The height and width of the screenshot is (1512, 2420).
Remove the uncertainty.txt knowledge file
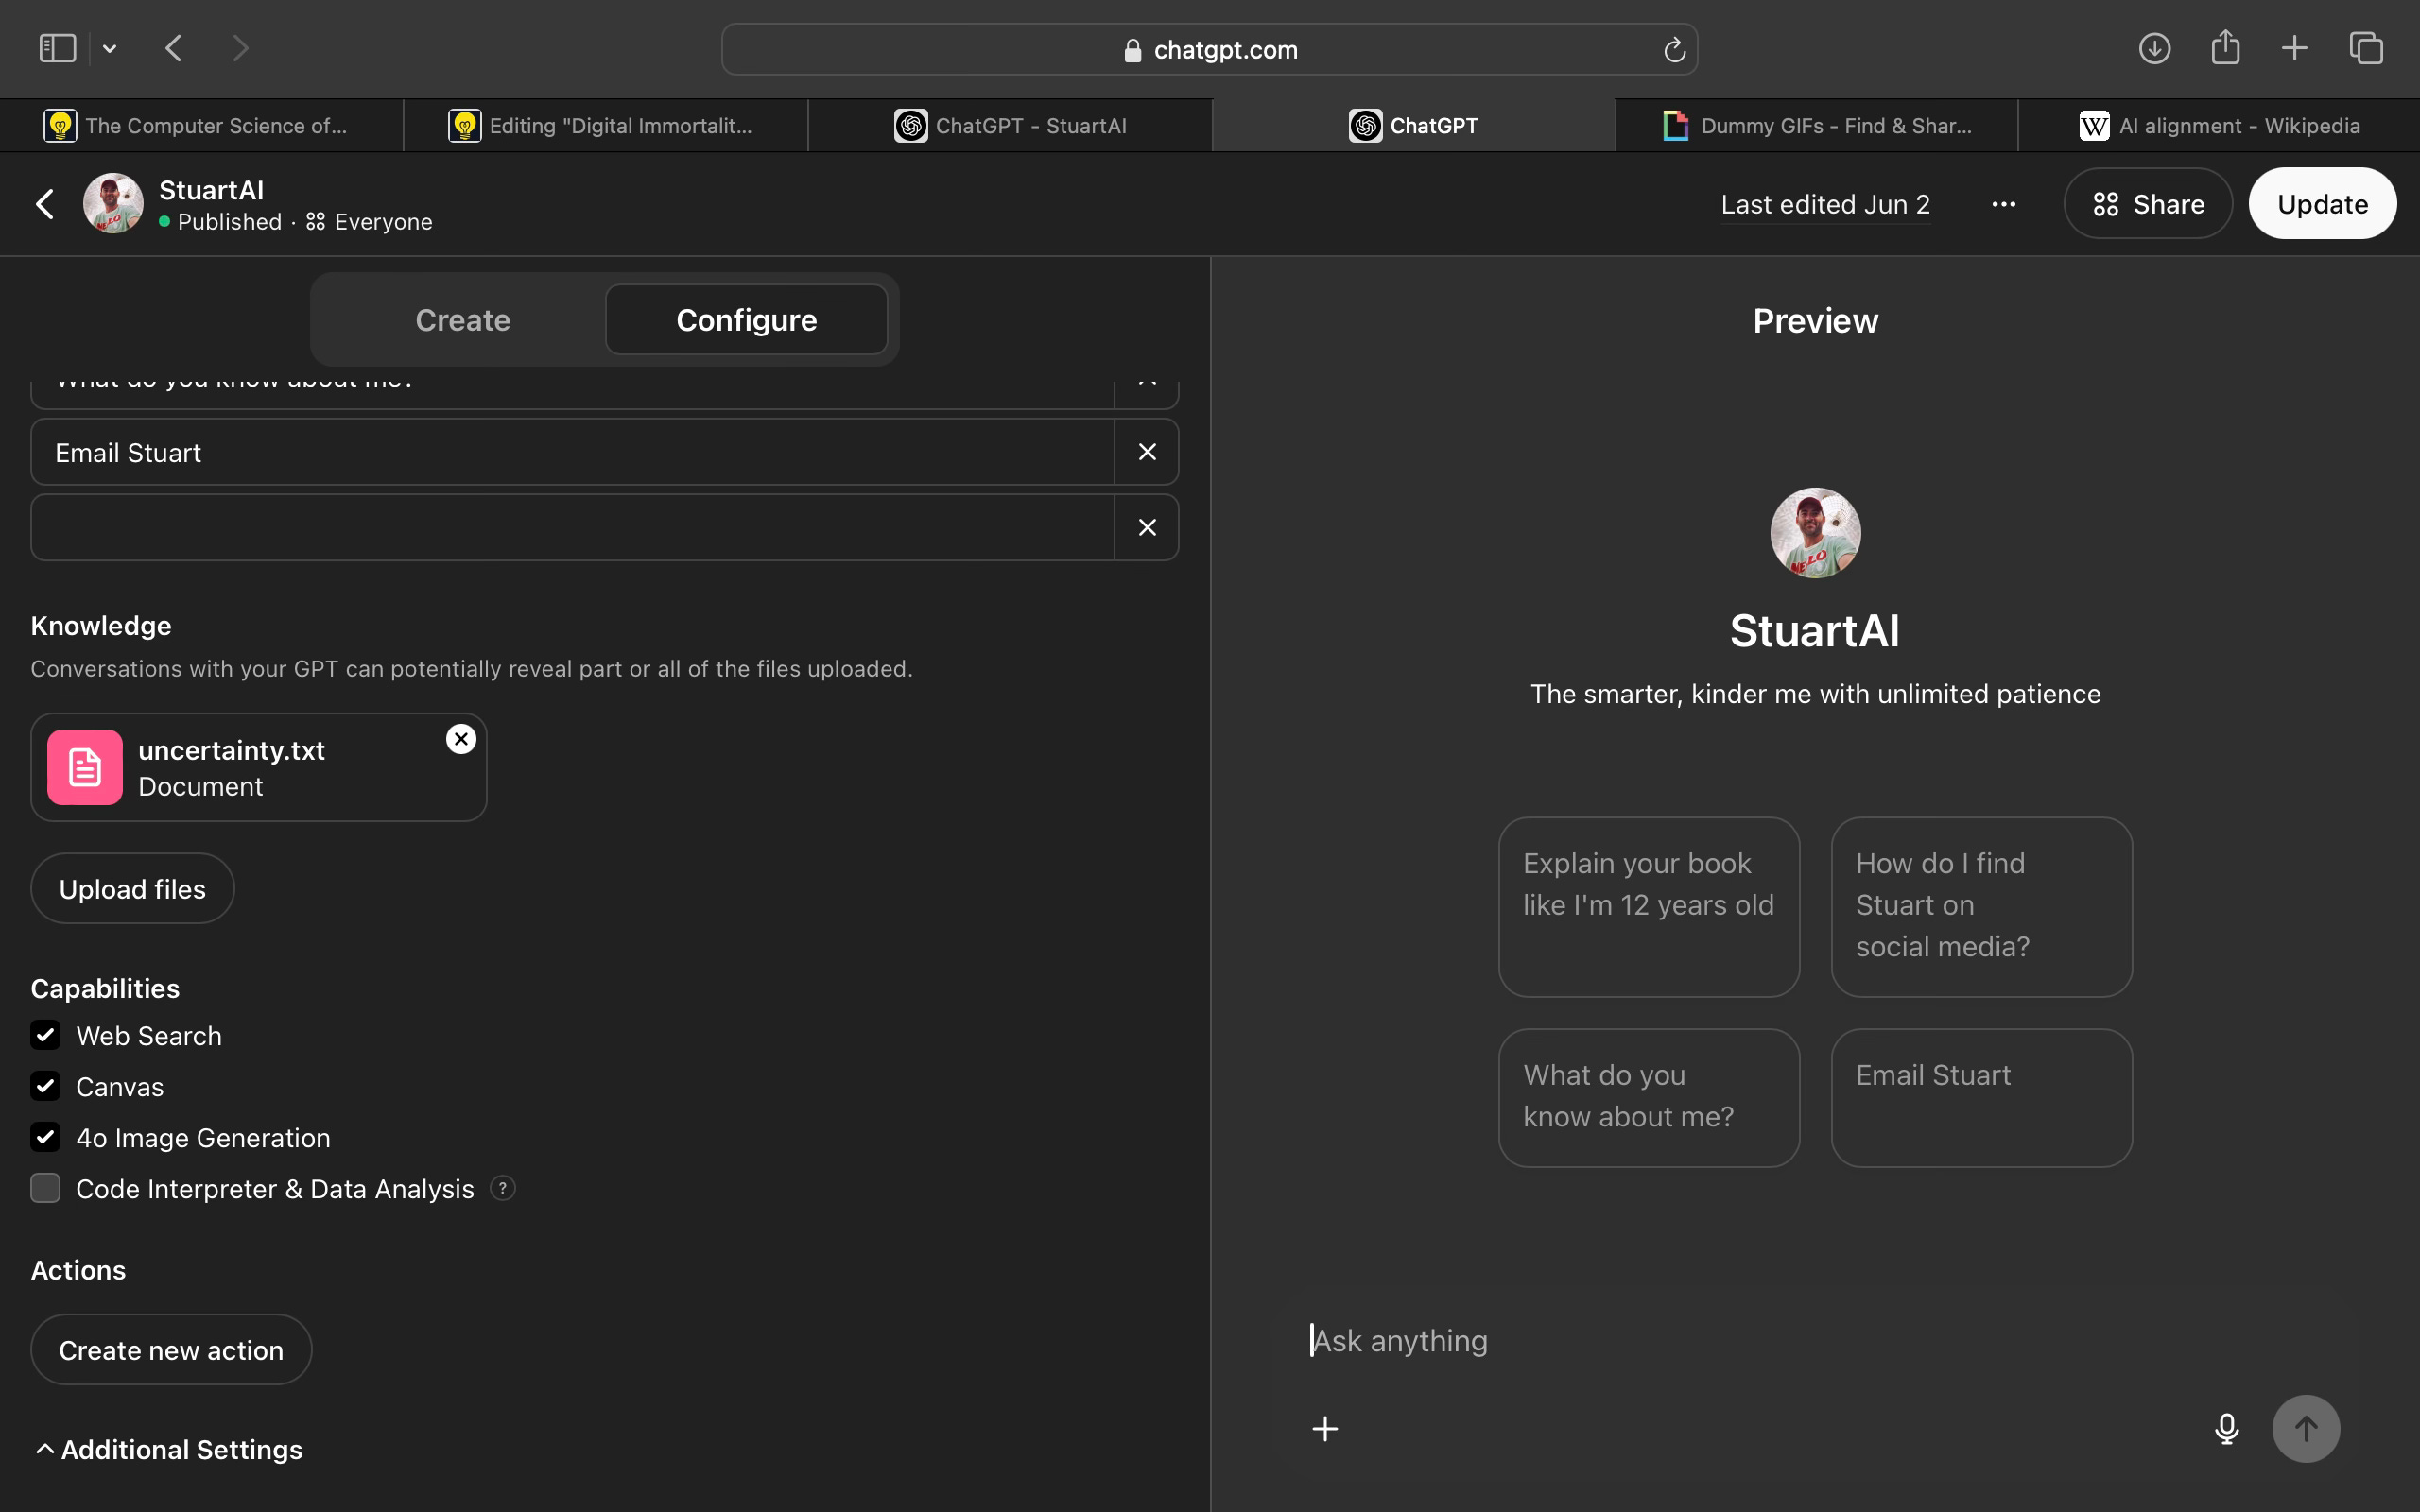click(460, 739)
